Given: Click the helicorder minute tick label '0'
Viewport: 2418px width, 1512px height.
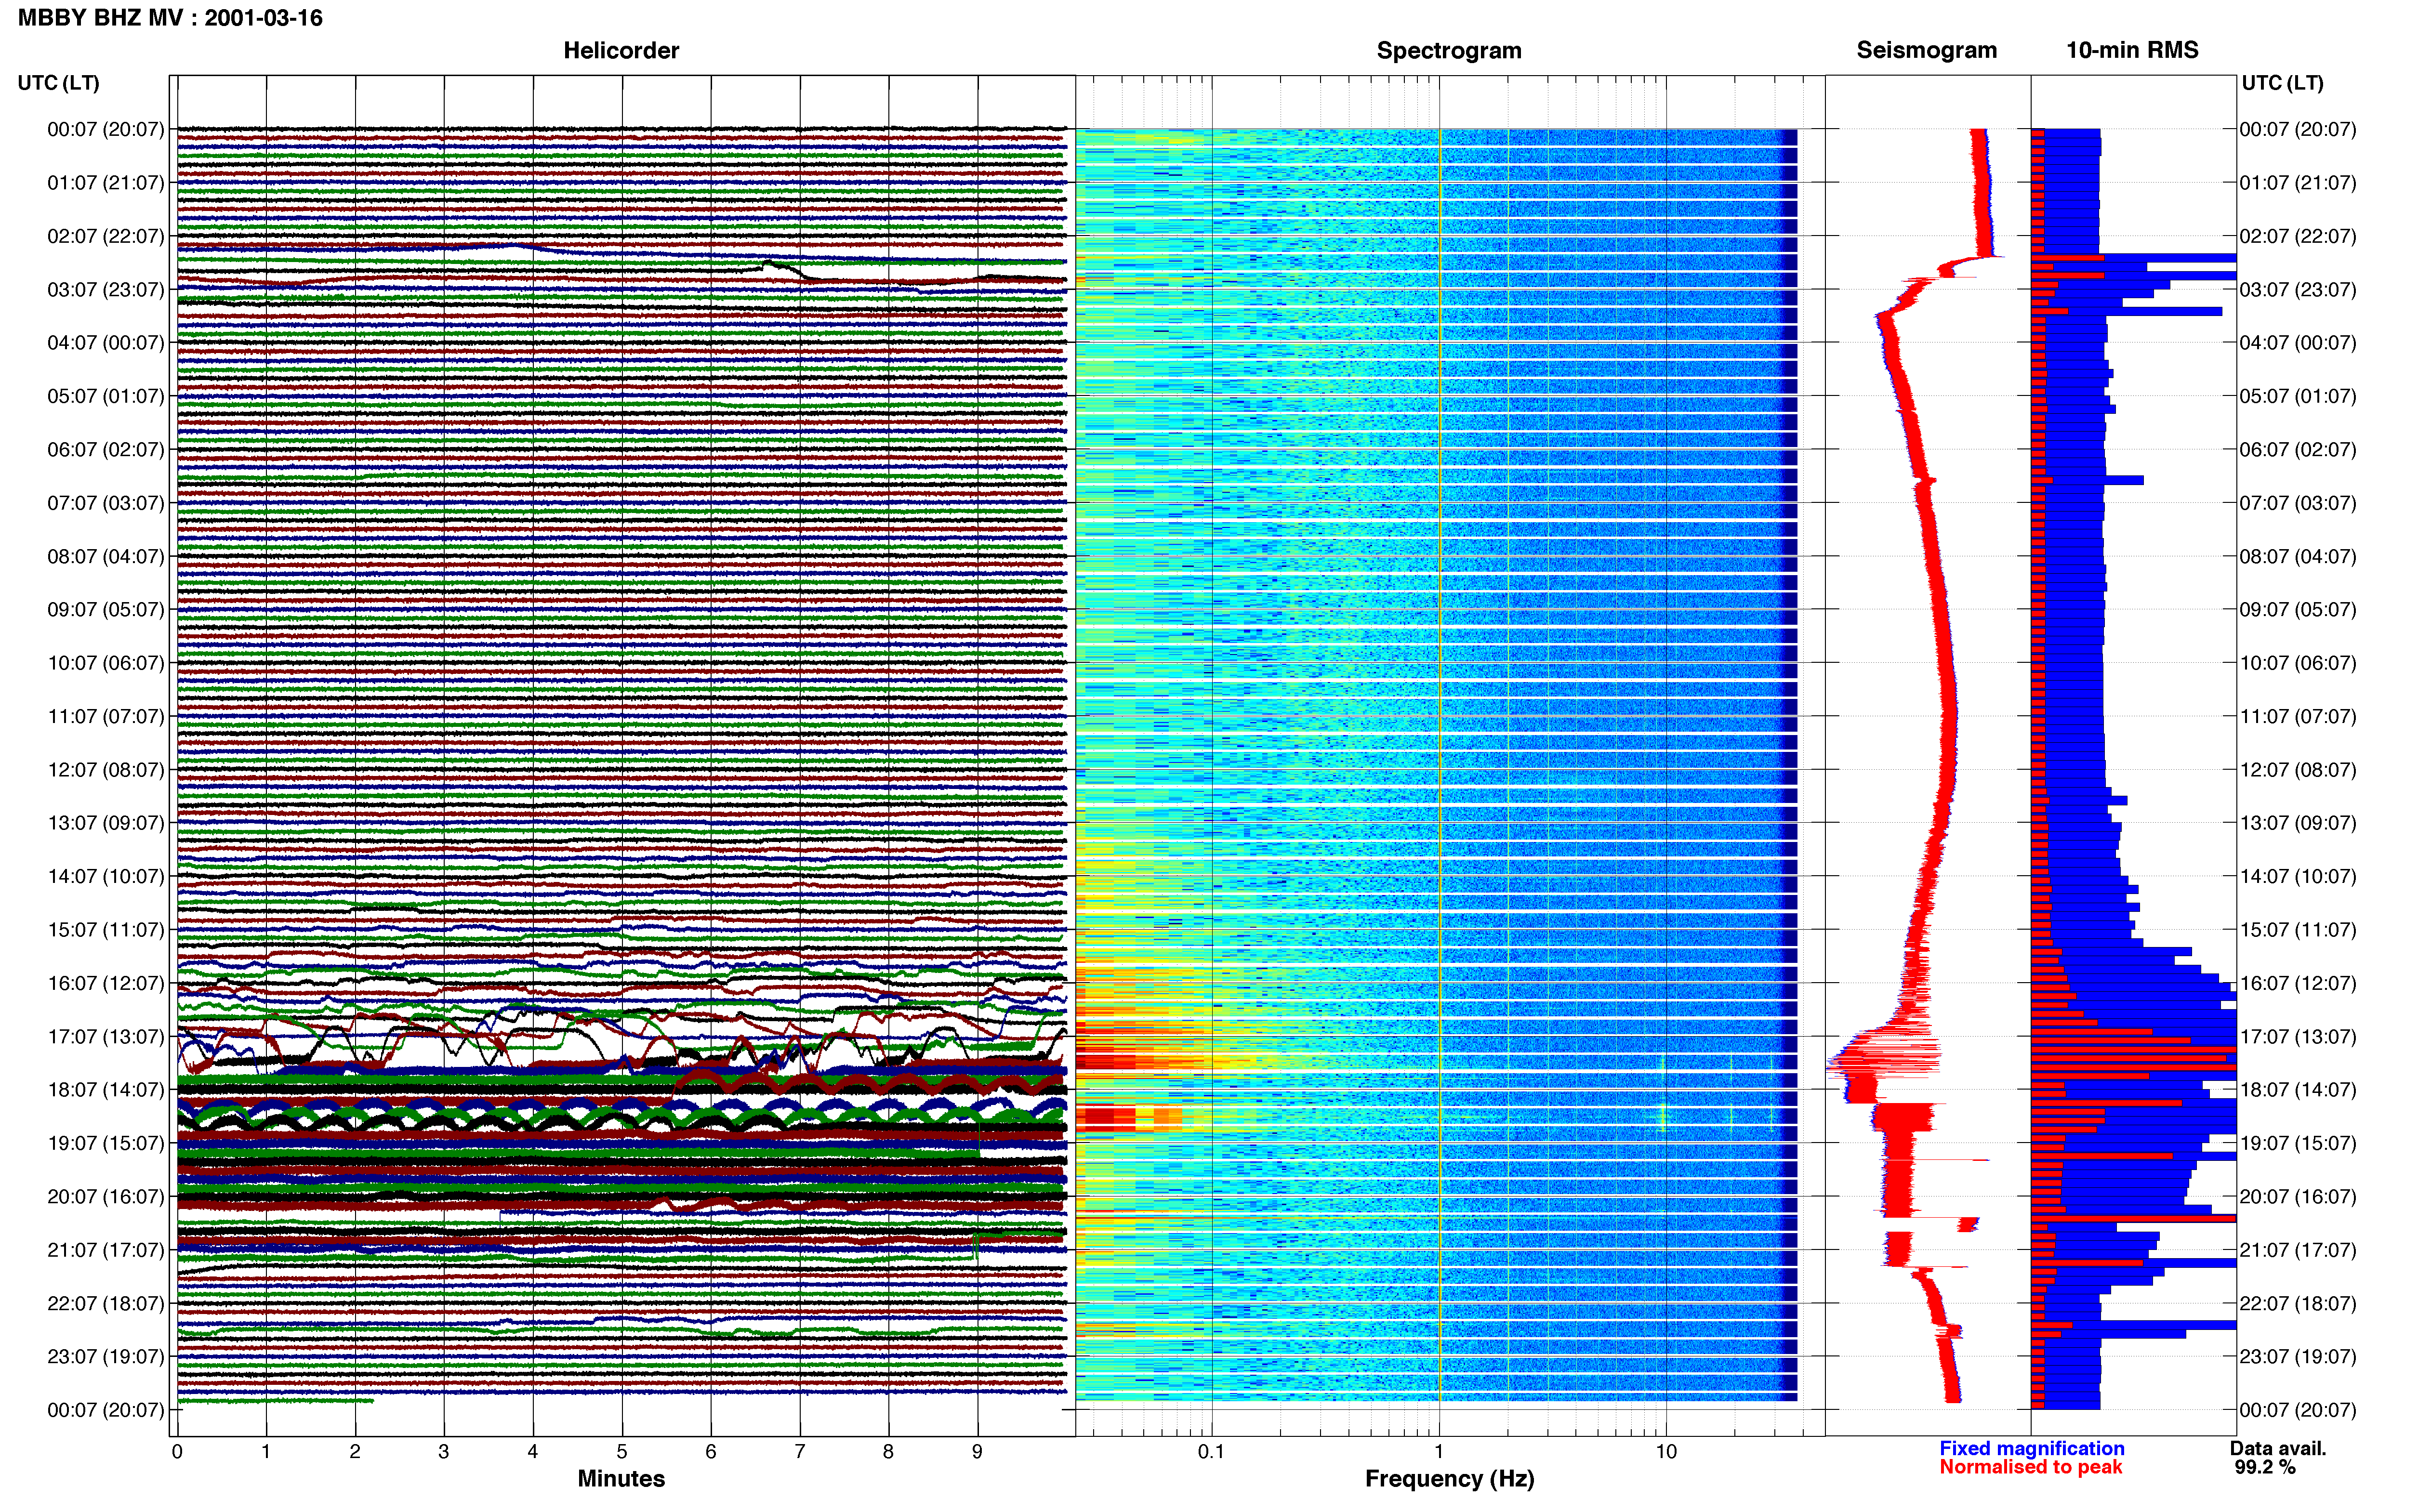Looking at the screenshot, I should [x=177, y=1452].
